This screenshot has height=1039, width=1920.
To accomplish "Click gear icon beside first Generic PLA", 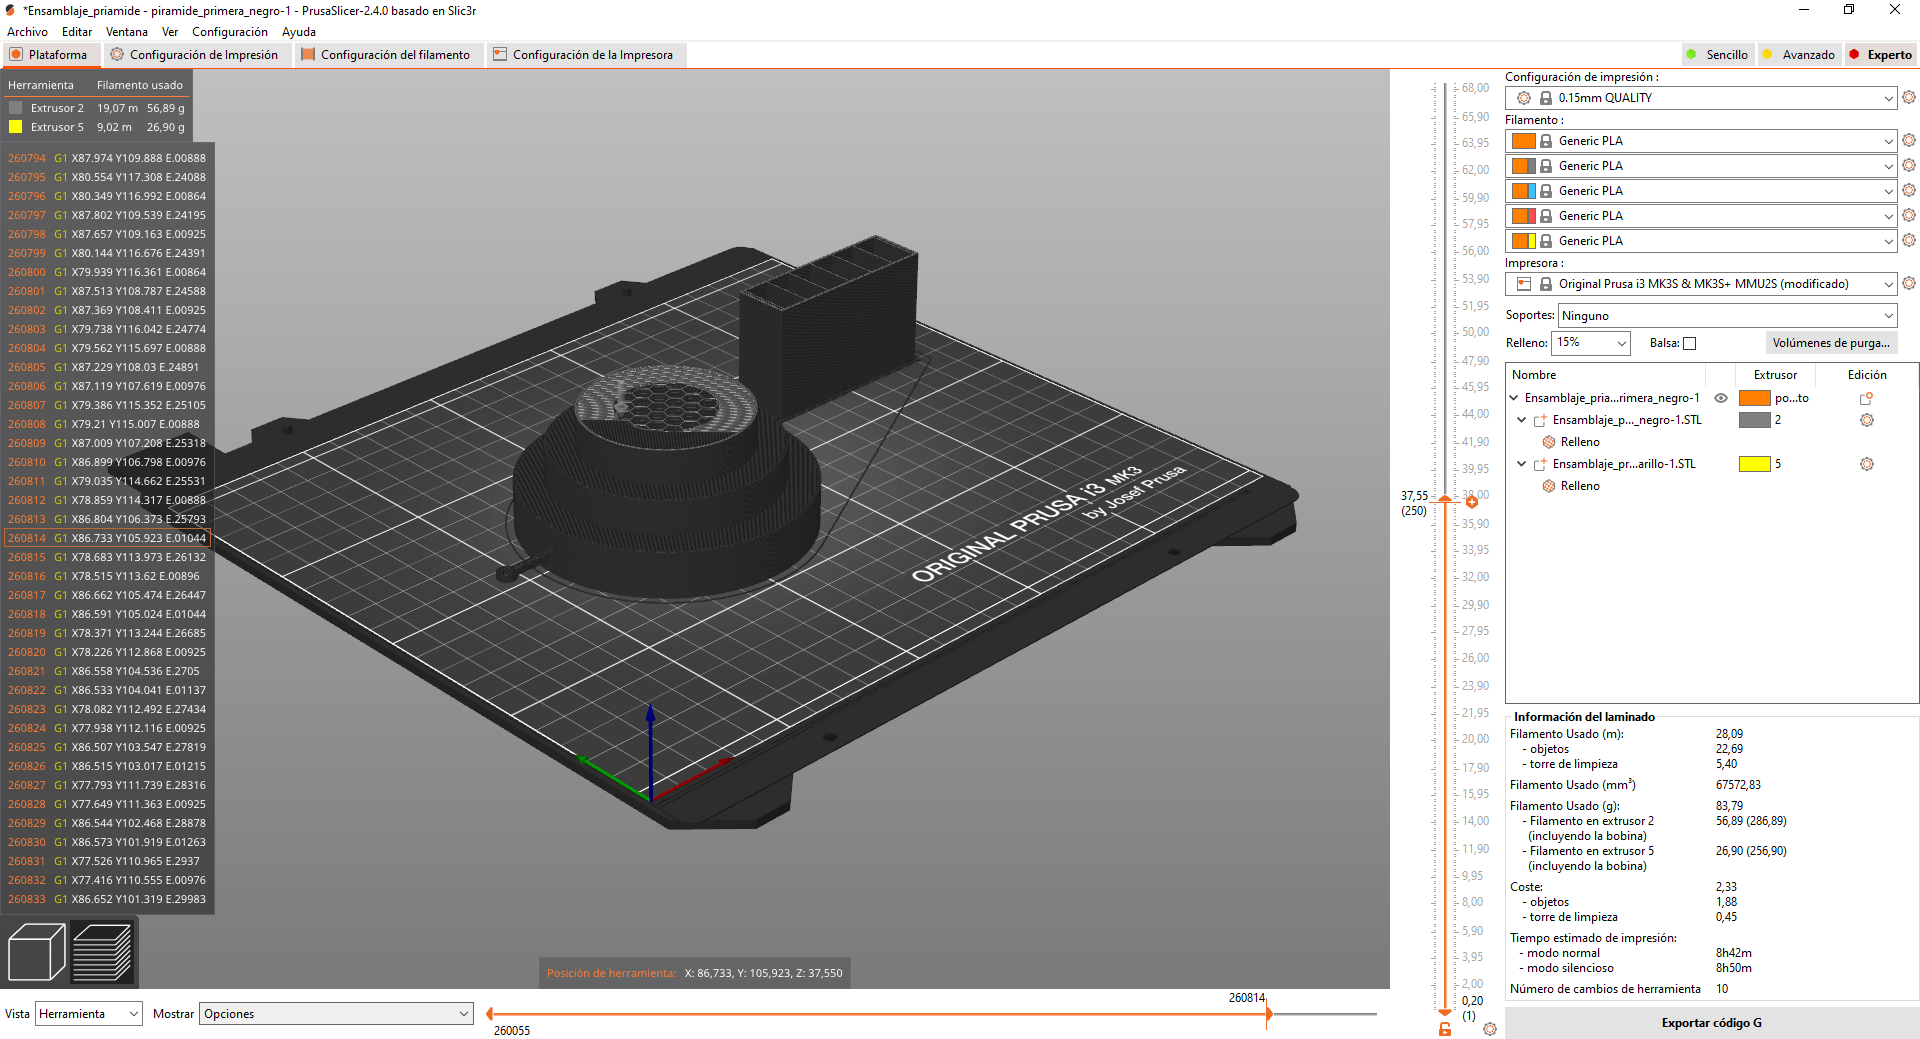I will point(1908,141).
